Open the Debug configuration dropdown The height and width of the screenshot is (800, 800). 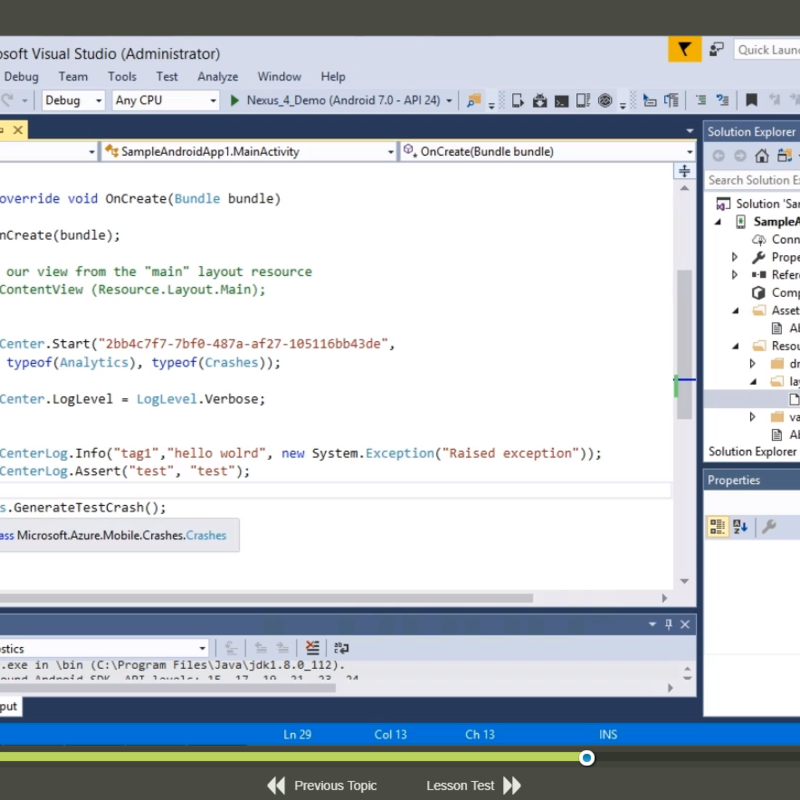point(73,100)
